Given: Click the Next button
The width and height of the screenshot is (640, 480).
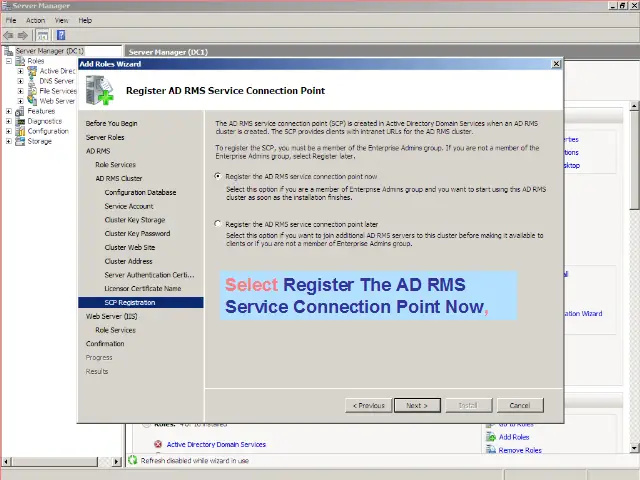Looking at the screenshot, I should pos(417,405).
